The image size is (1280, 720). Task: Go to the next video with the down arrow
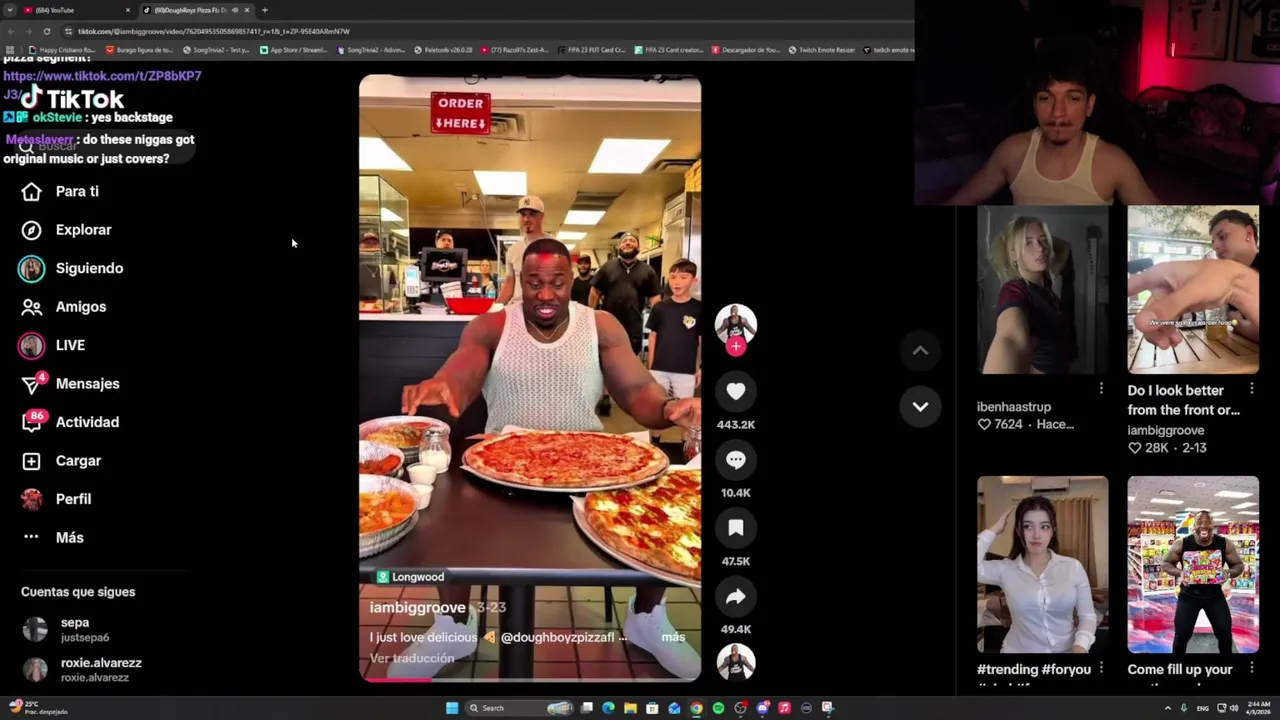[x=920, y=407]
